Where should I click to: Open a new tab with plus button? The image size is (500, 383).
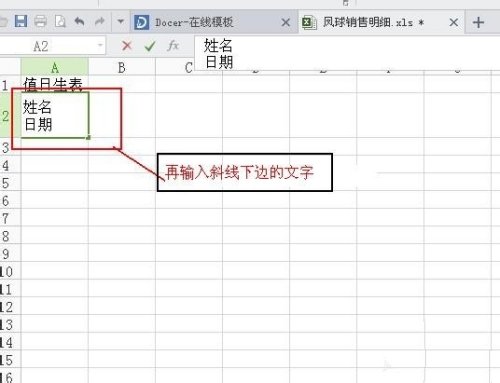point(478,23)
